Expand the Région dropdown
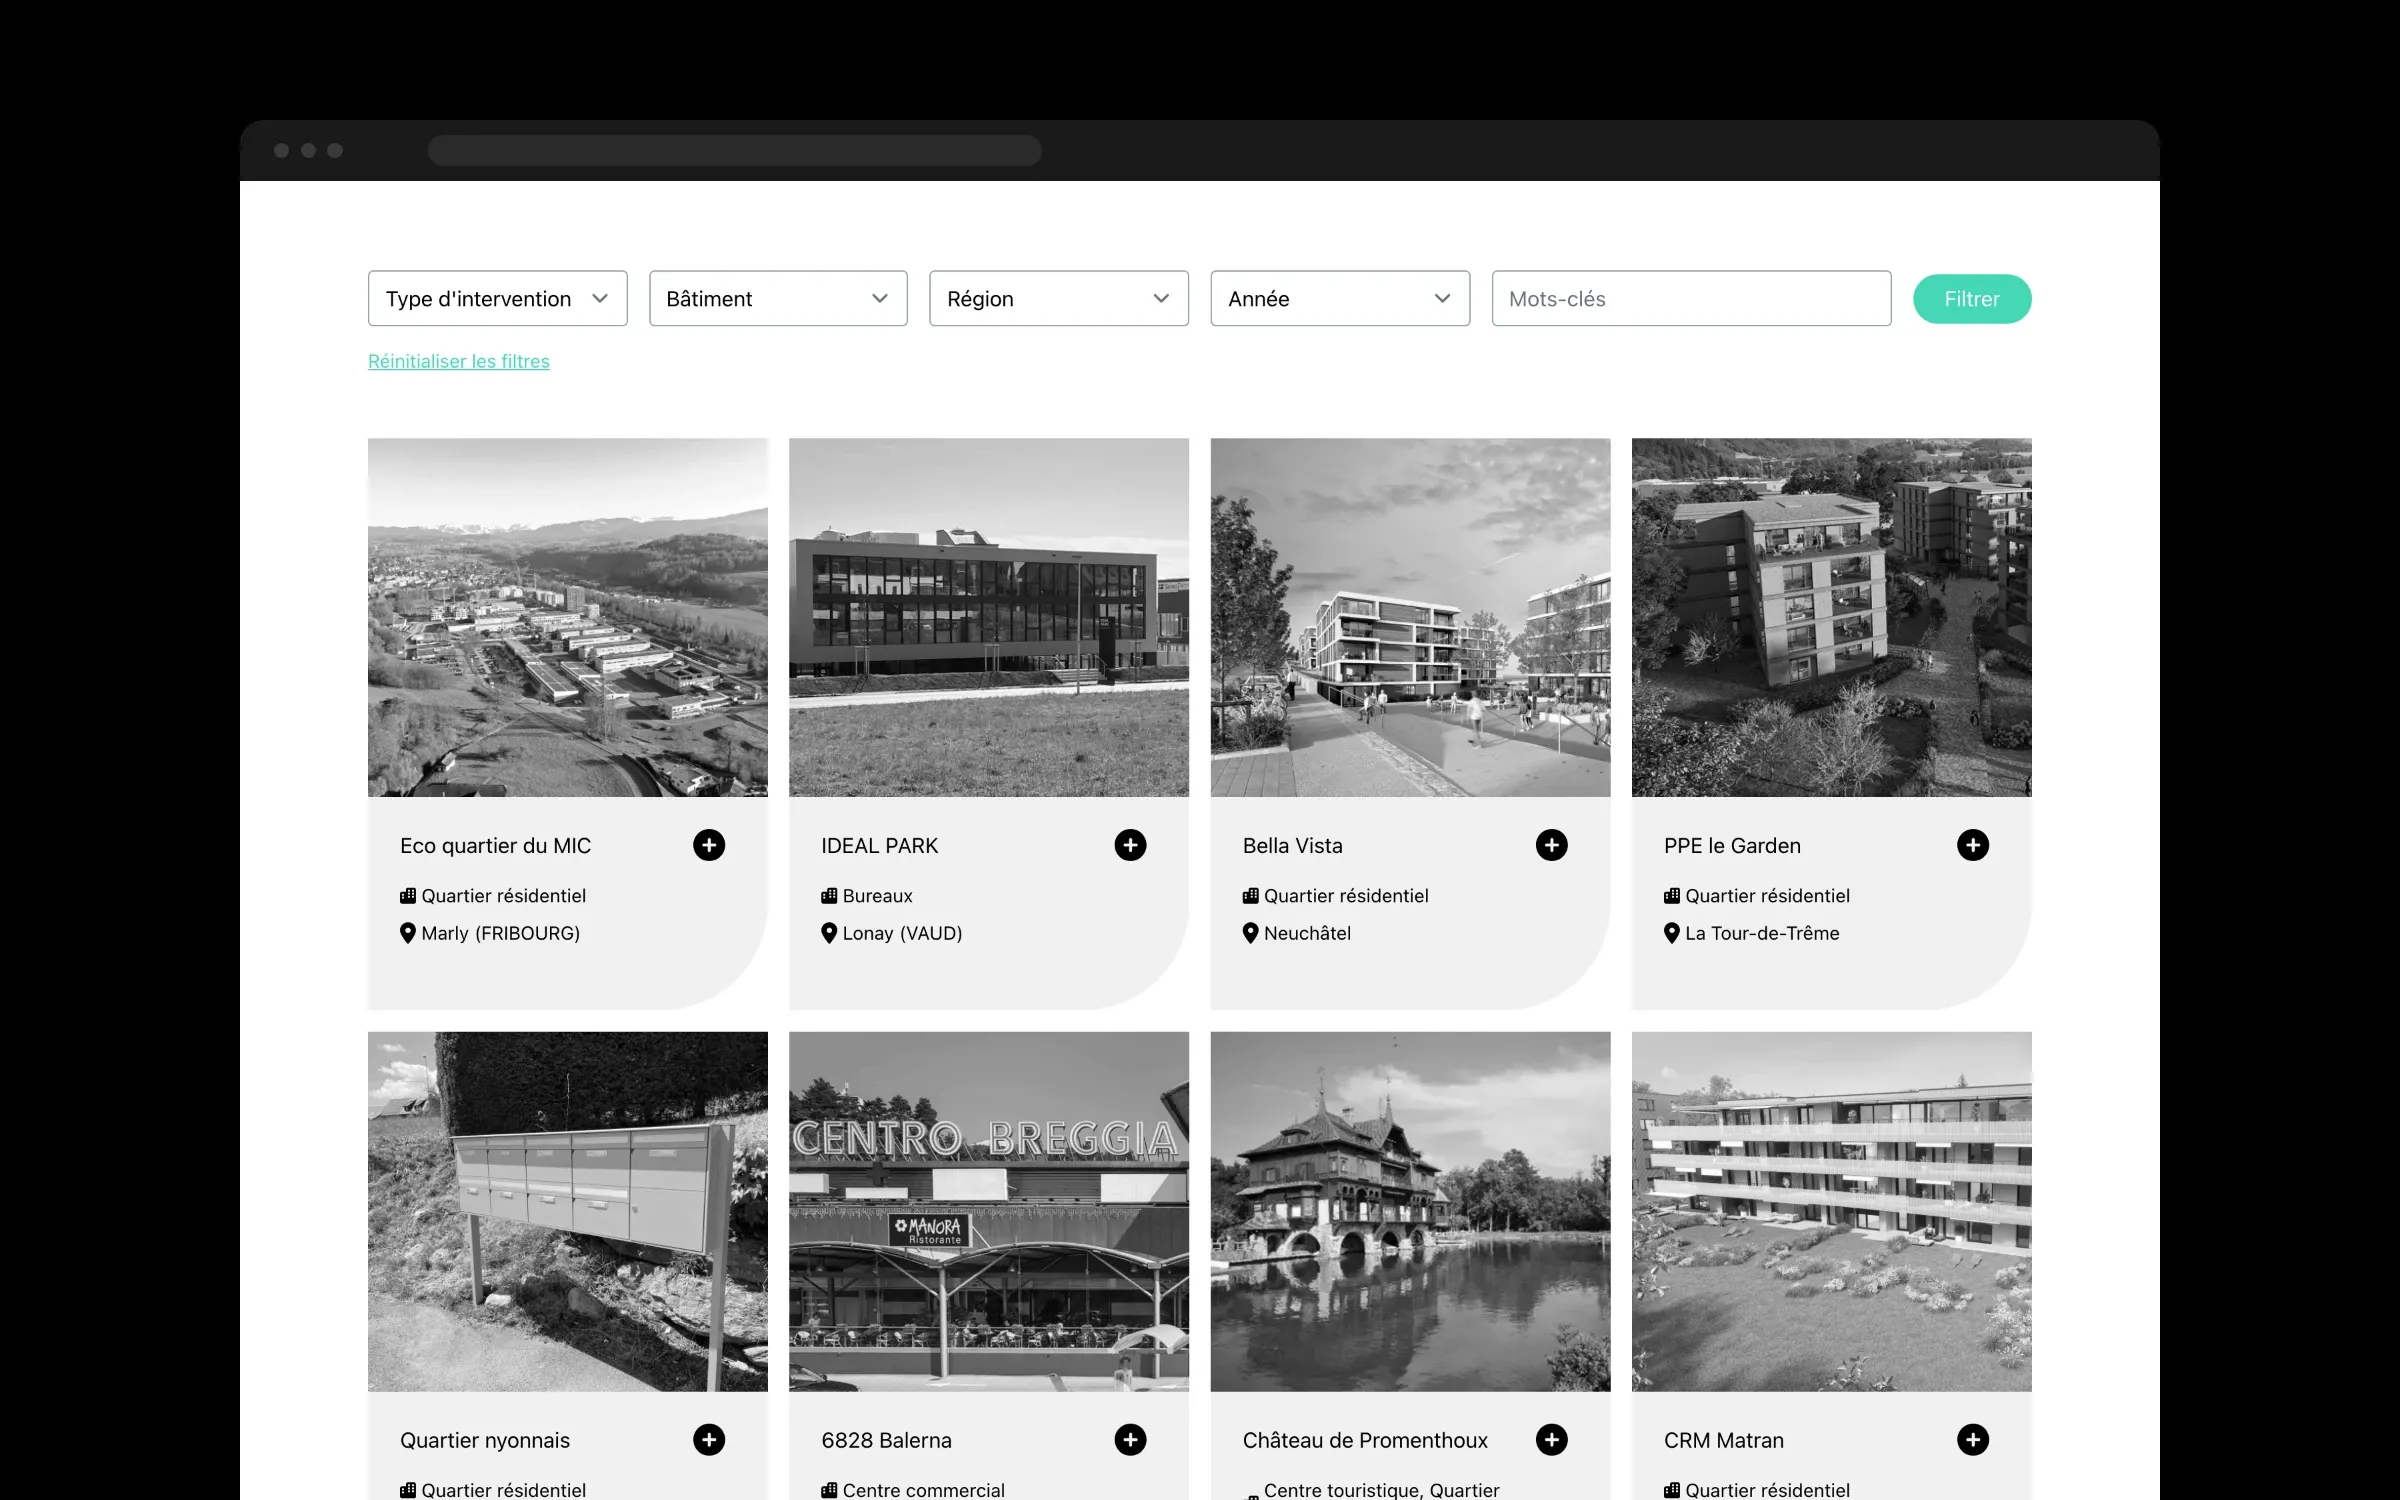Viewport: 2400px width, 1500px height. (x=1059, y=298)
